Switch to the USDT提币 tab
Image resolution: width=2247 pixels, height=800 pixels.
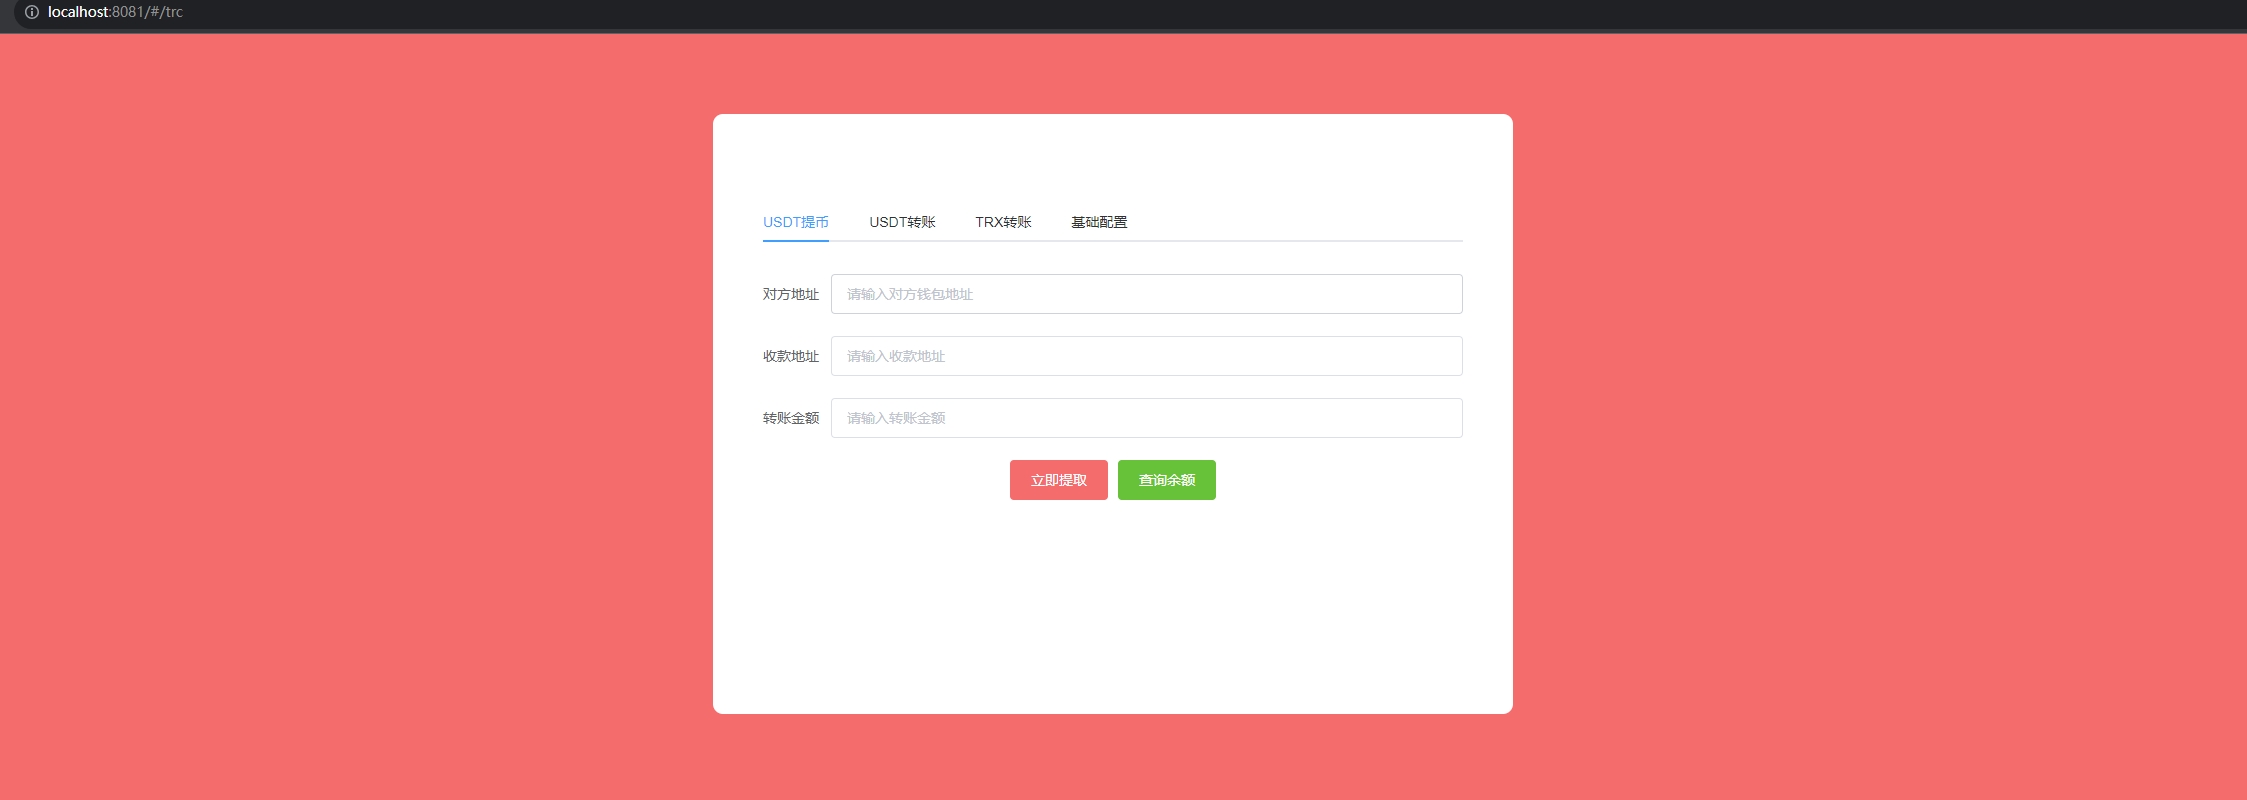tap(795, 222)
